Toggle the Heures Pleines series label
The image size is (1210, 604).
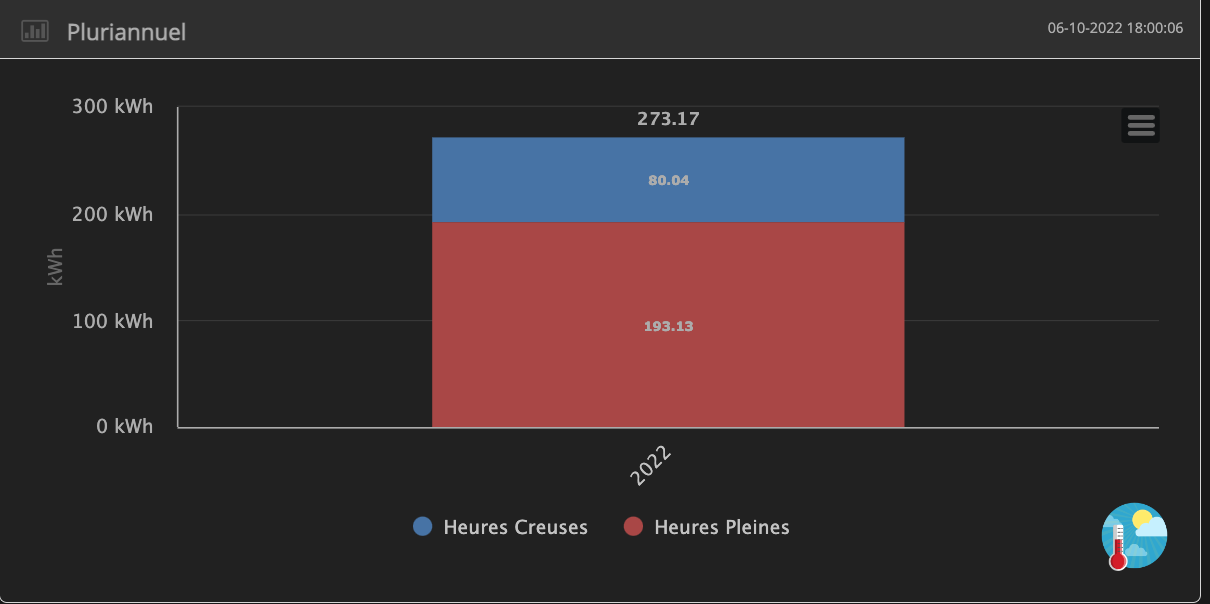pyautogui.click(x=721, y=527)
